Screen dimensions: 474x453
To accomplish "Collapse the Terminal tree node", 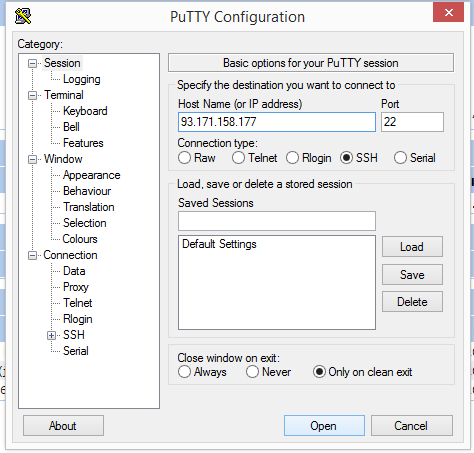I will pos(32,95).
